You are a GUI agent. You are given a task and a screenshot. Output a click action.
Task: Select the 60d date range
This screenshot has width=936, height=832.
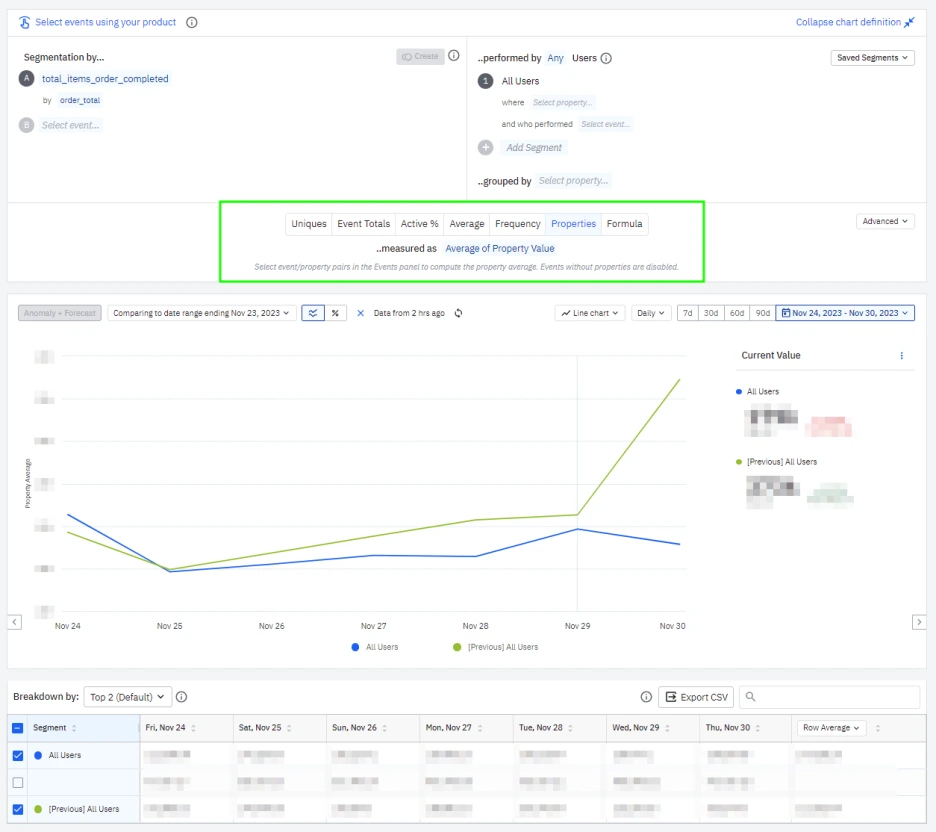tap(737, 313)
